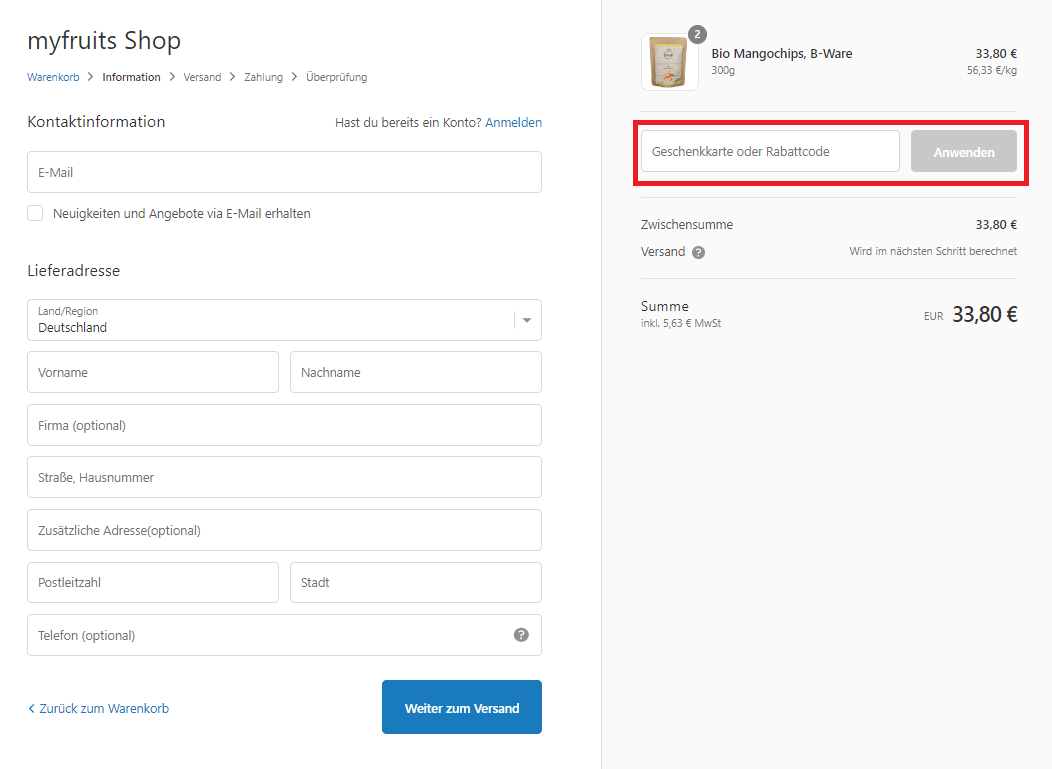The height and width of the screenshot is (769, 1052).
Task: Click the quantity badge on product image
Action: (698, 34)
